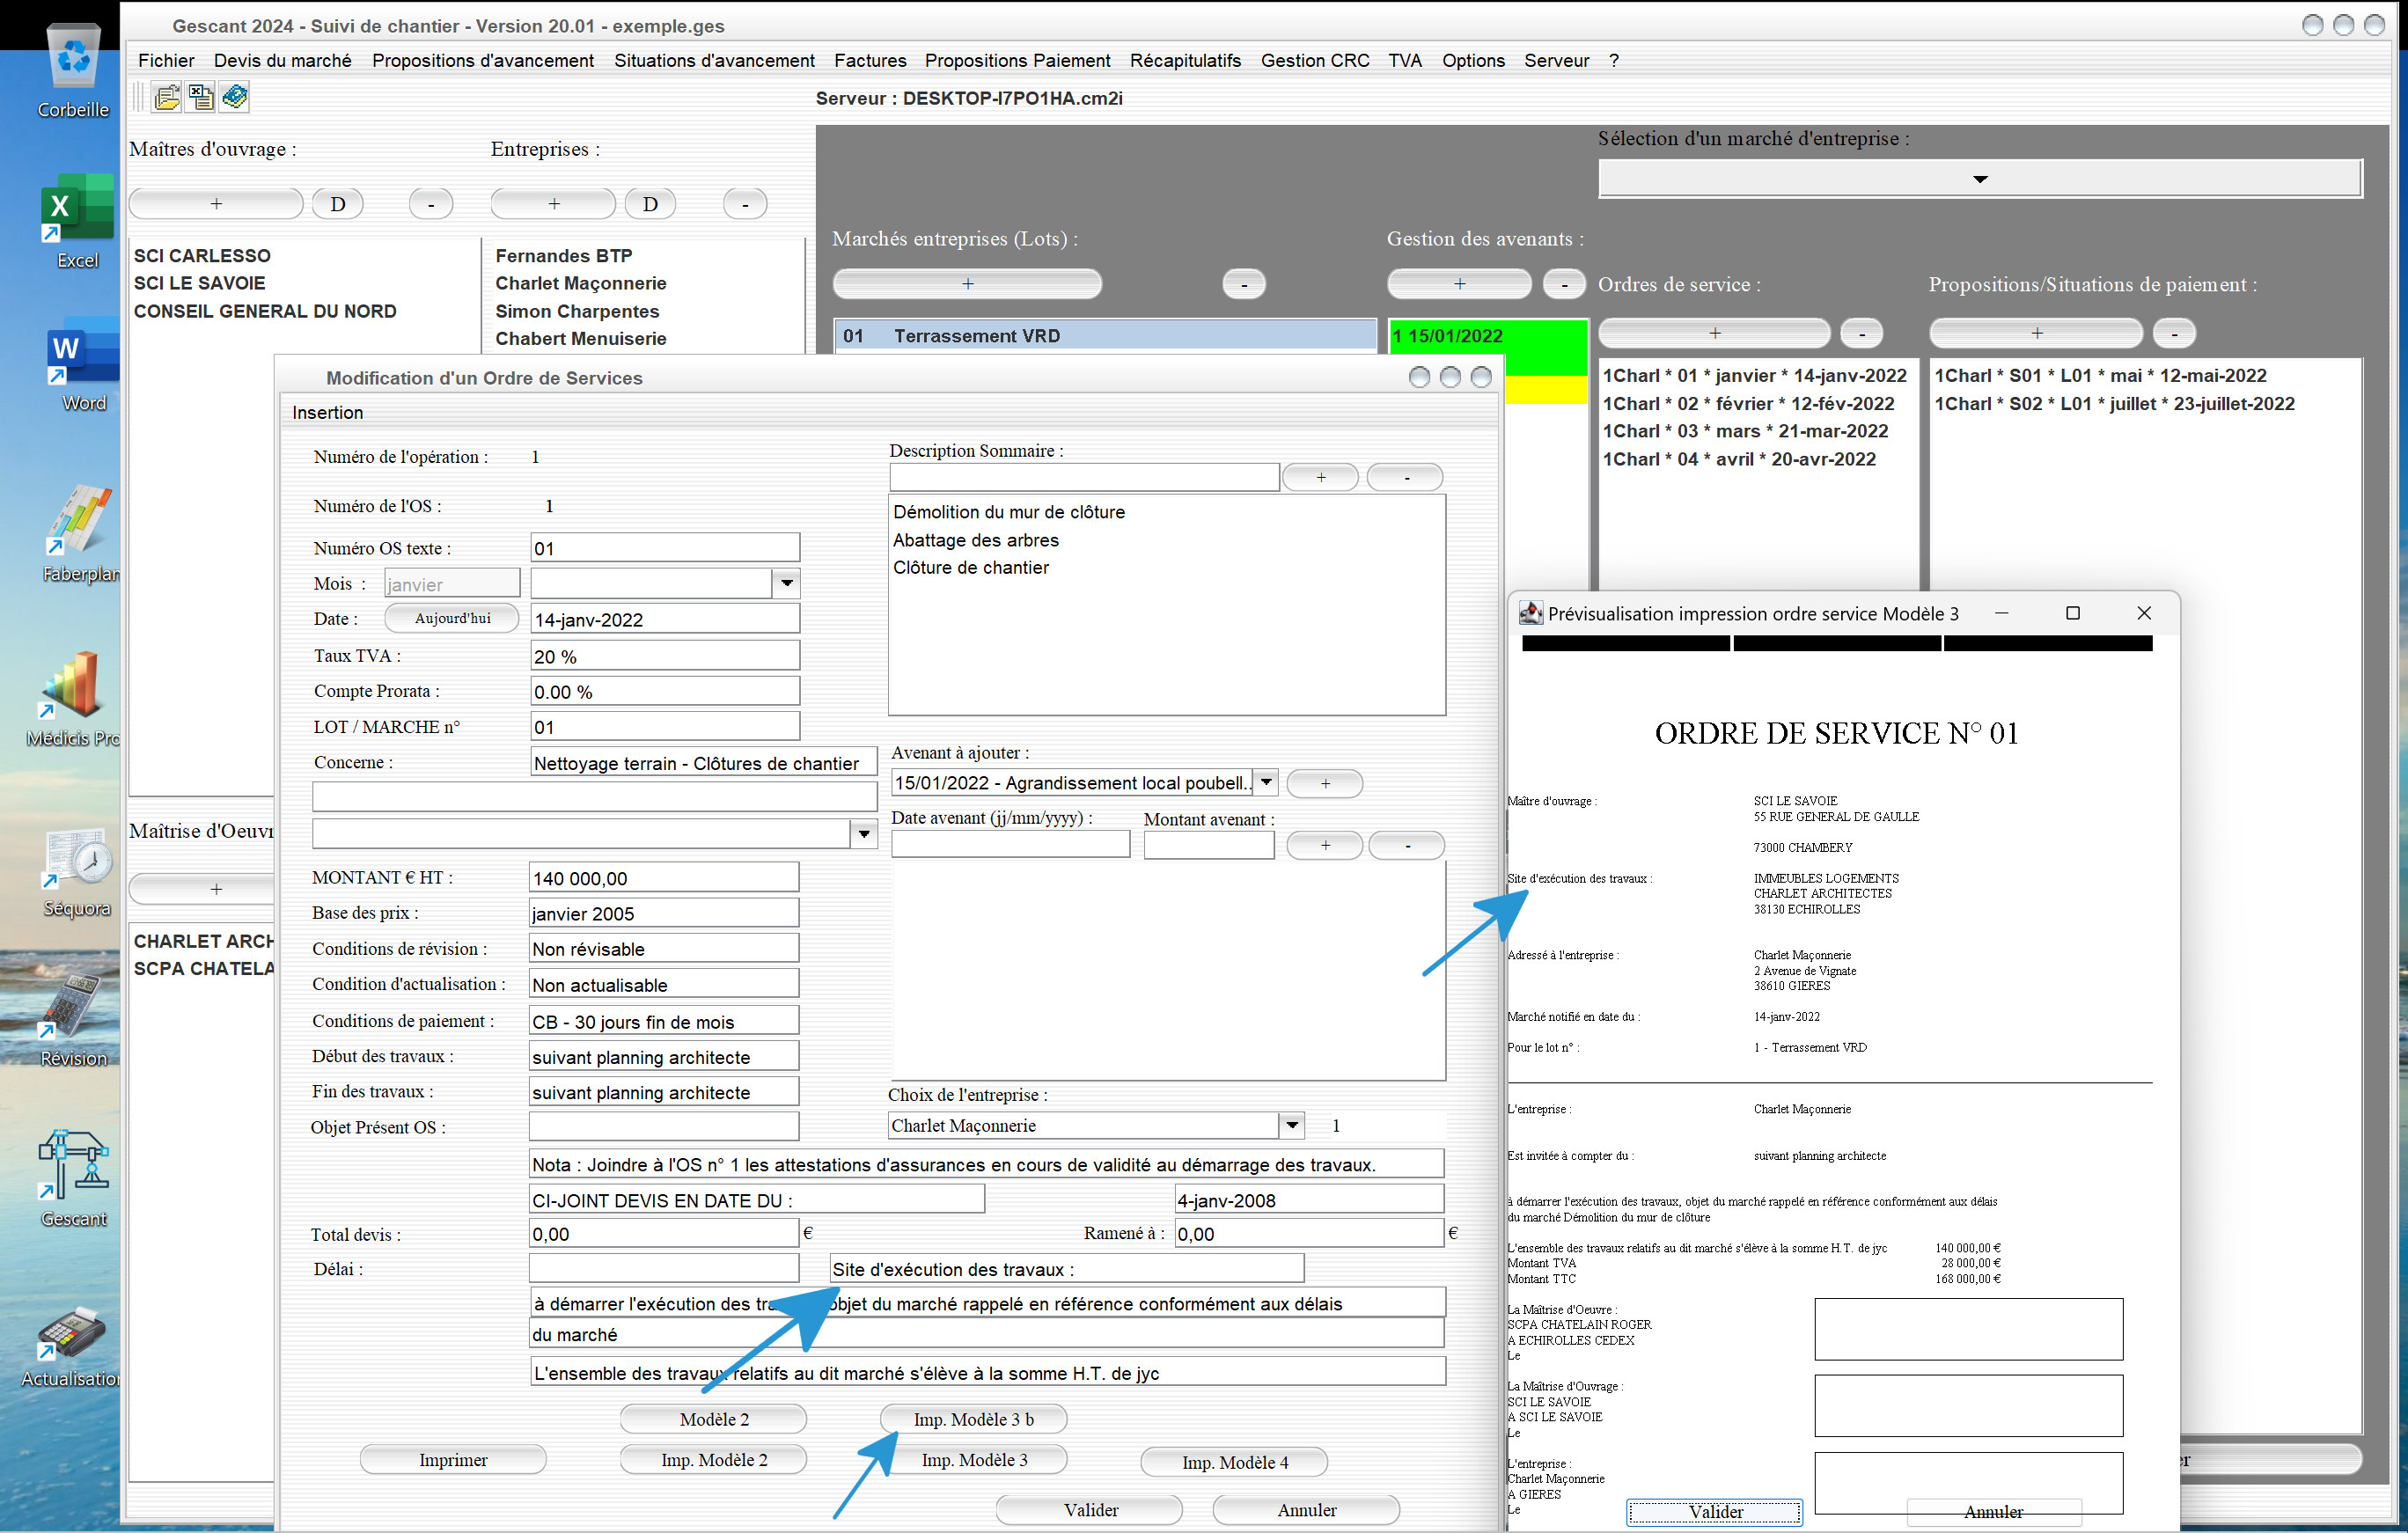Select the Excel desktop shortcut
This screenshot has width=2408, height=1533.
77,222
